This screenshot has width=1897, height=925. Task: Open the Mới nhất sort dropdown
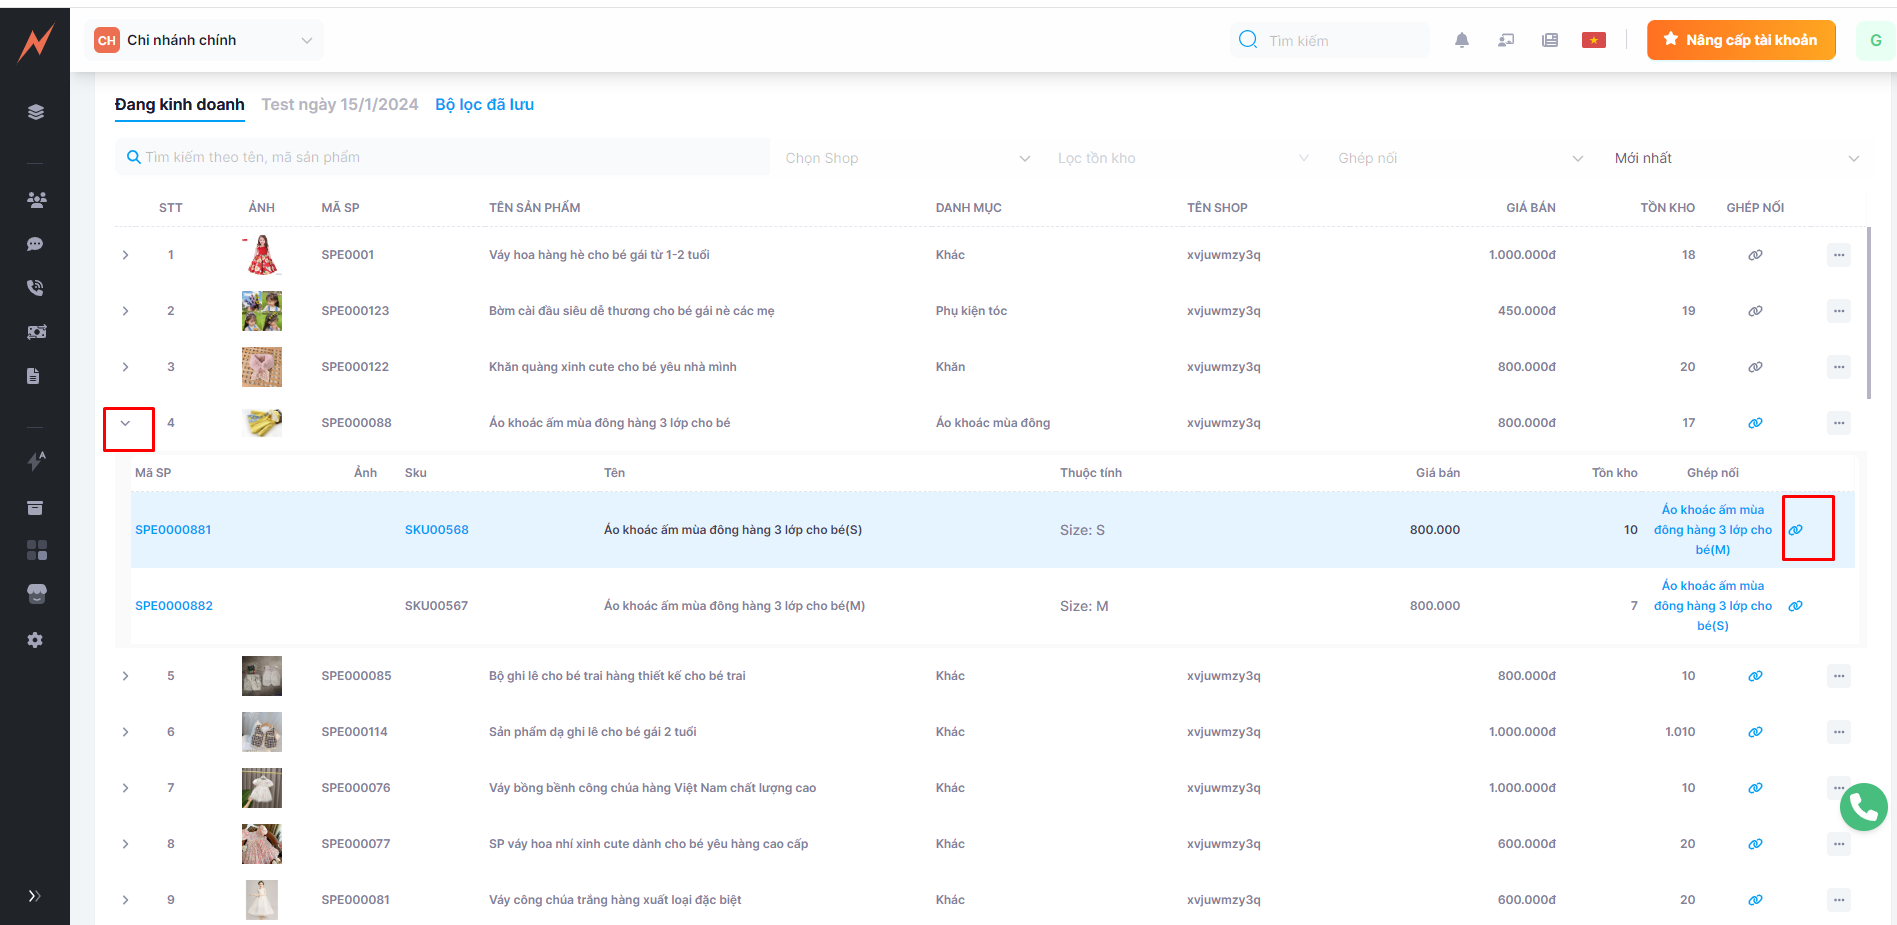pos(1735,158)
